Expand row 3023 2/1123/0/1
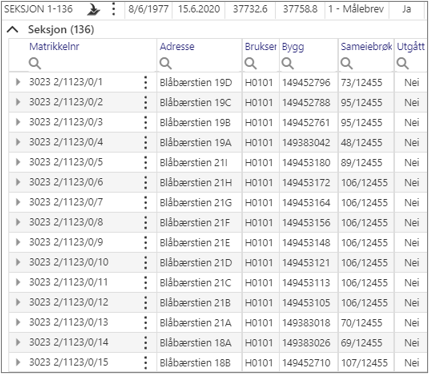The height and width of the screenshot is (374, 429). tap(18, 82)
